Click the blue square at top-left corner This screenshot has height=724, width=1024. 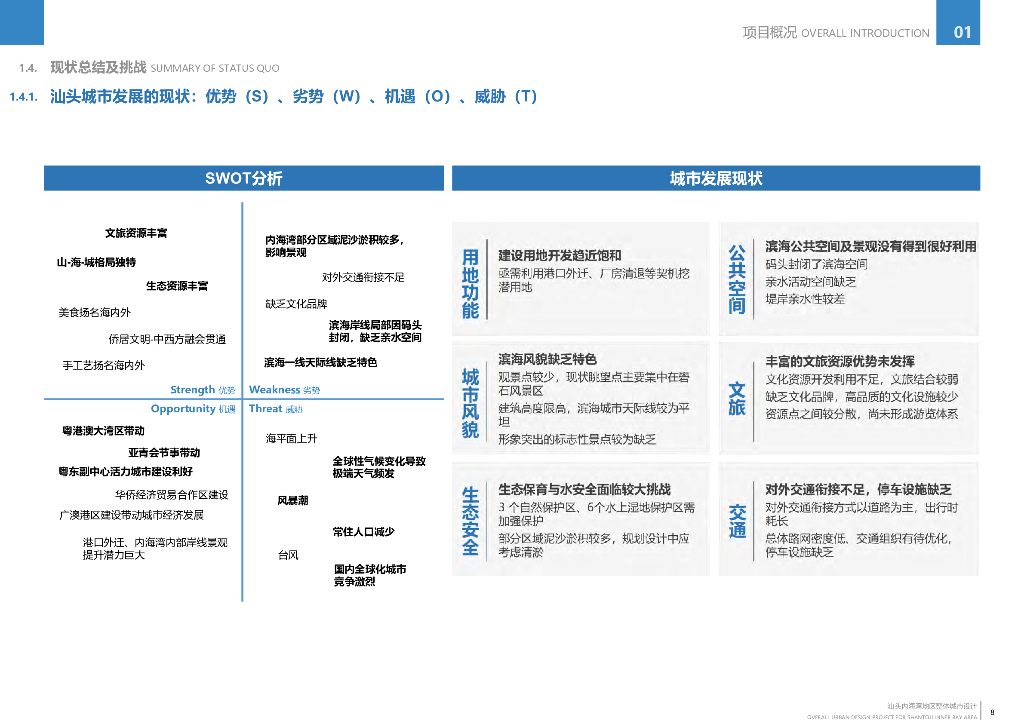coord(22,22)
